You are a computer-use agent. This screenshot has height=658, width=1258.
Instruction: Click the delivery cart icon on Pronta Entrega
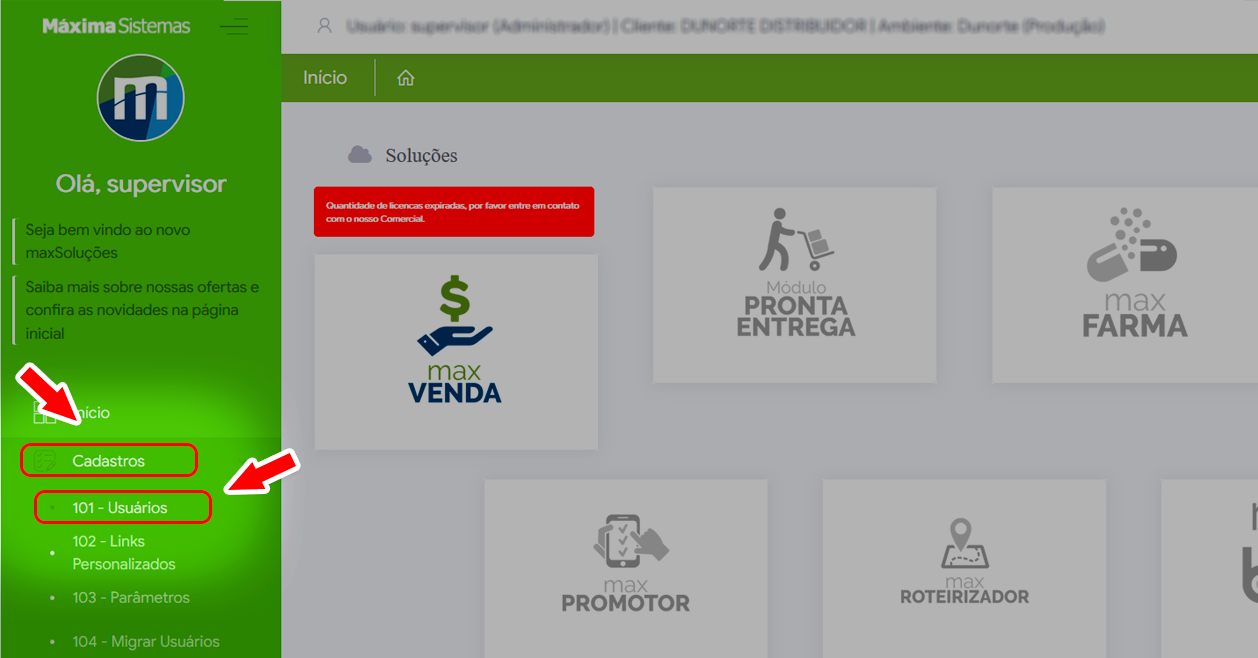pyautogui.click(x=796, y=240)
